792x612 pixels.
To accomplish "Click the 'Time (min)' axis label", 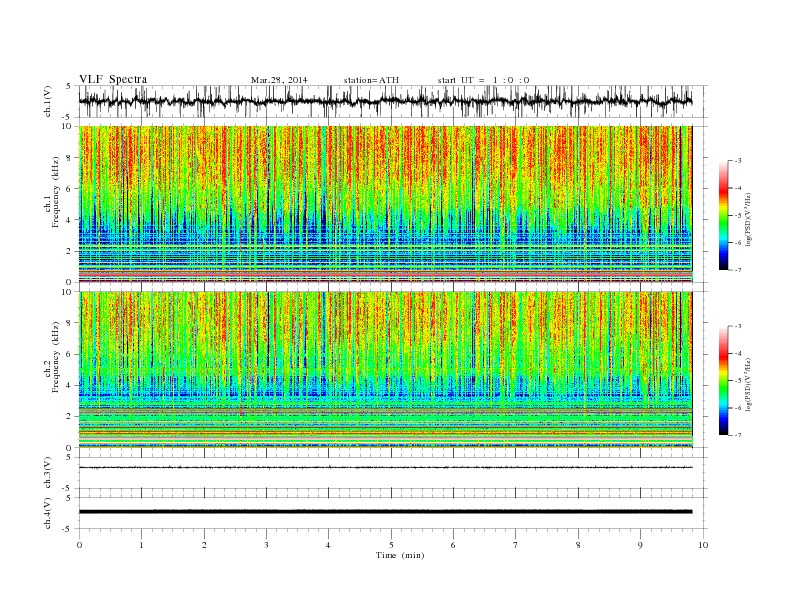I will pos(400,555).
